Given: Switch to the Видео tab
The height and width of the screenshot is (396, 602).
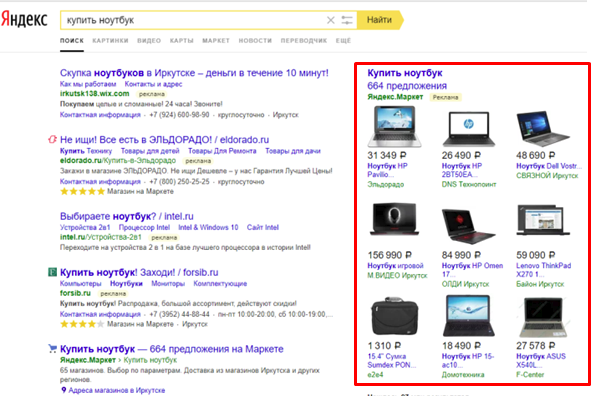Looking at the screenshot, I should click(x=149, y=41).
